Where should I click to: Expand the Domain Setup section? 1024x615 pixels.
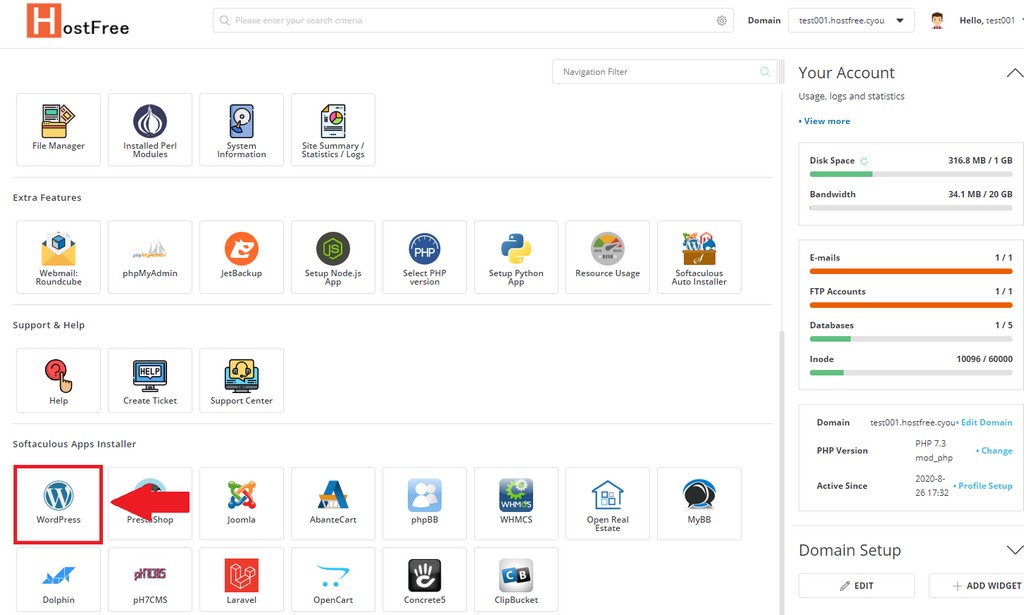click(x=1013, y=550)
